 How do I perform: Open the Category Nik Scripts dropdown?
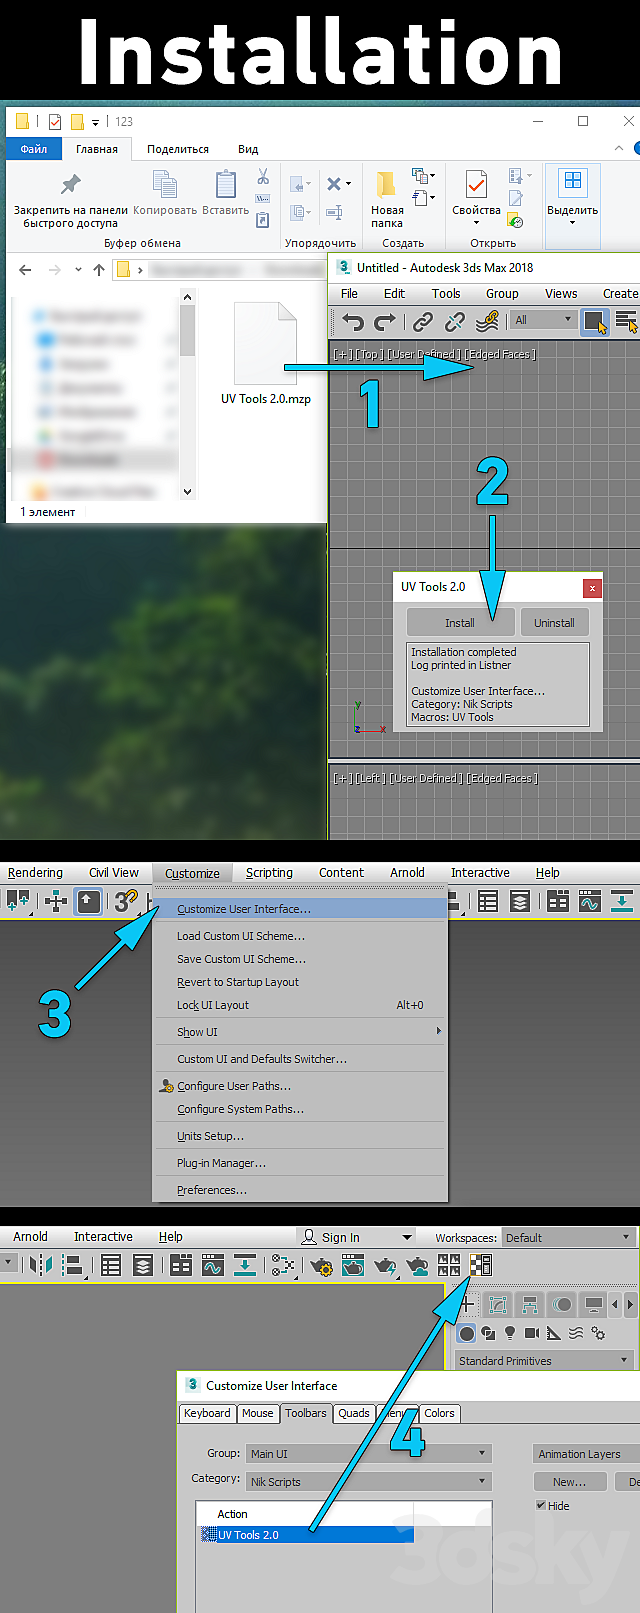click(368, 1482)
